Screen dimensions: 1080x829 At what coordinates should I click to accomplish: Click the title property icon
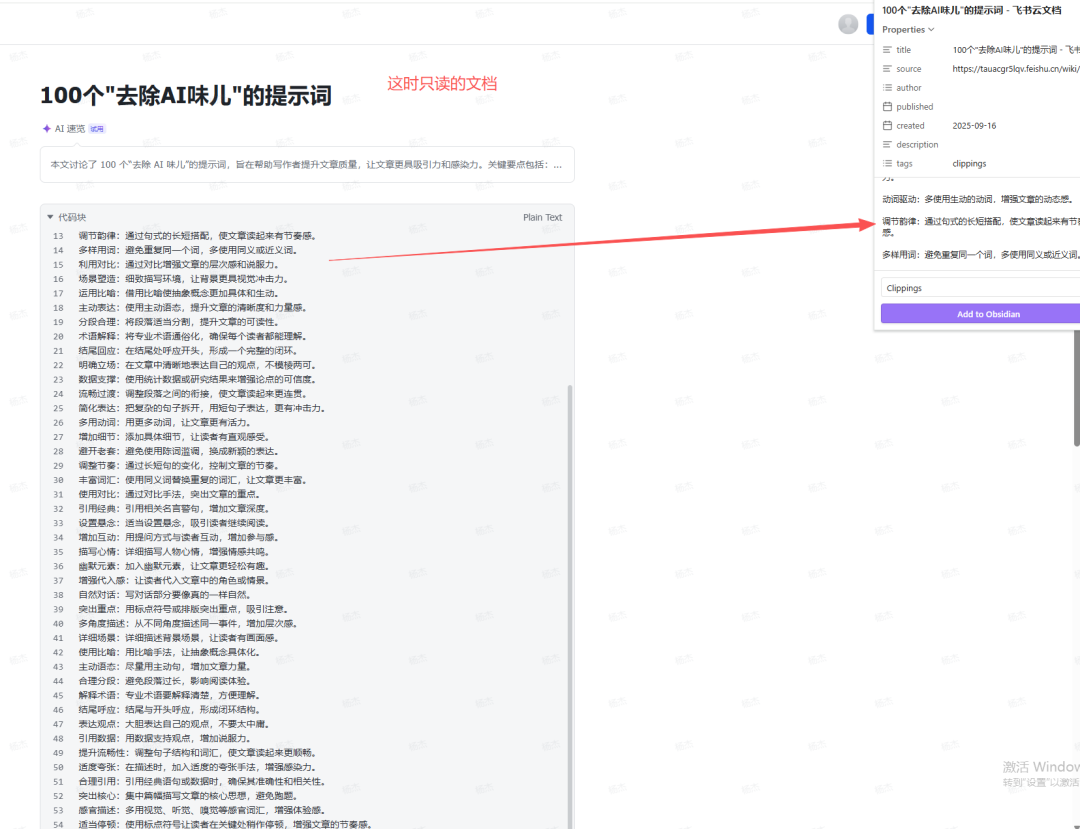coord(886,49)
